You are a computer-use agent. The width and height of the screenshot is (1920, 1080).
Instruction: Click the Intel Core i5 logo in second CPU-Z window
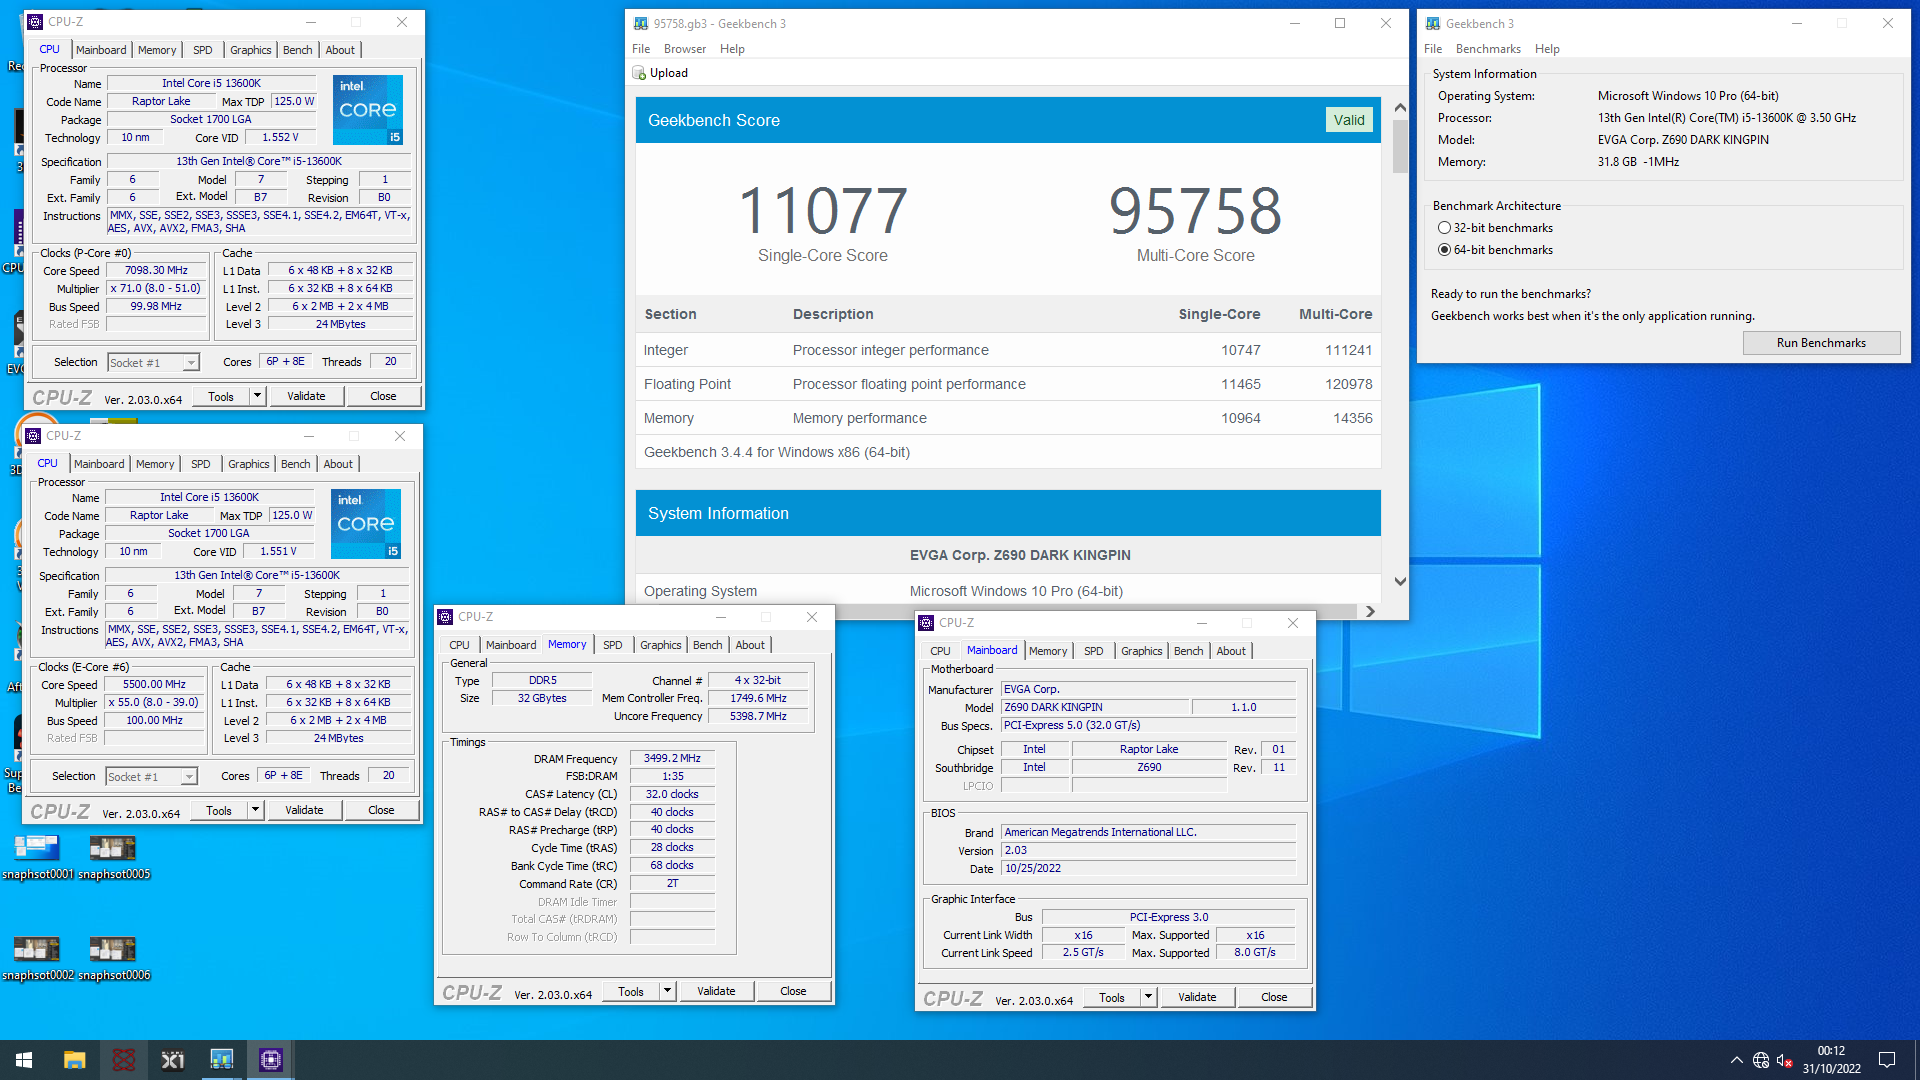(x=365, y=523)
